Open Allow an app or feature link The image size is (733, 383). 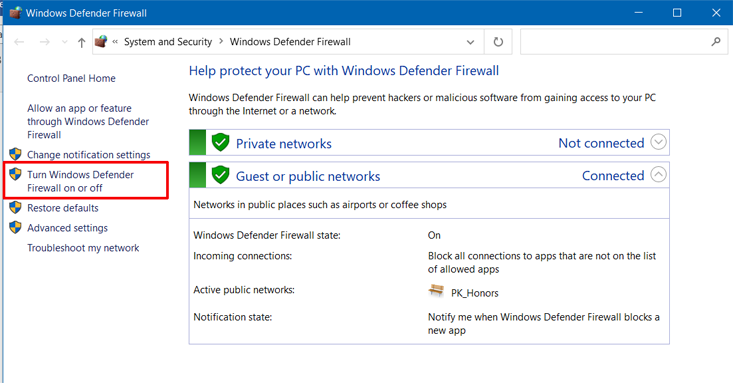pyautogui.click(x=88, y=121)
